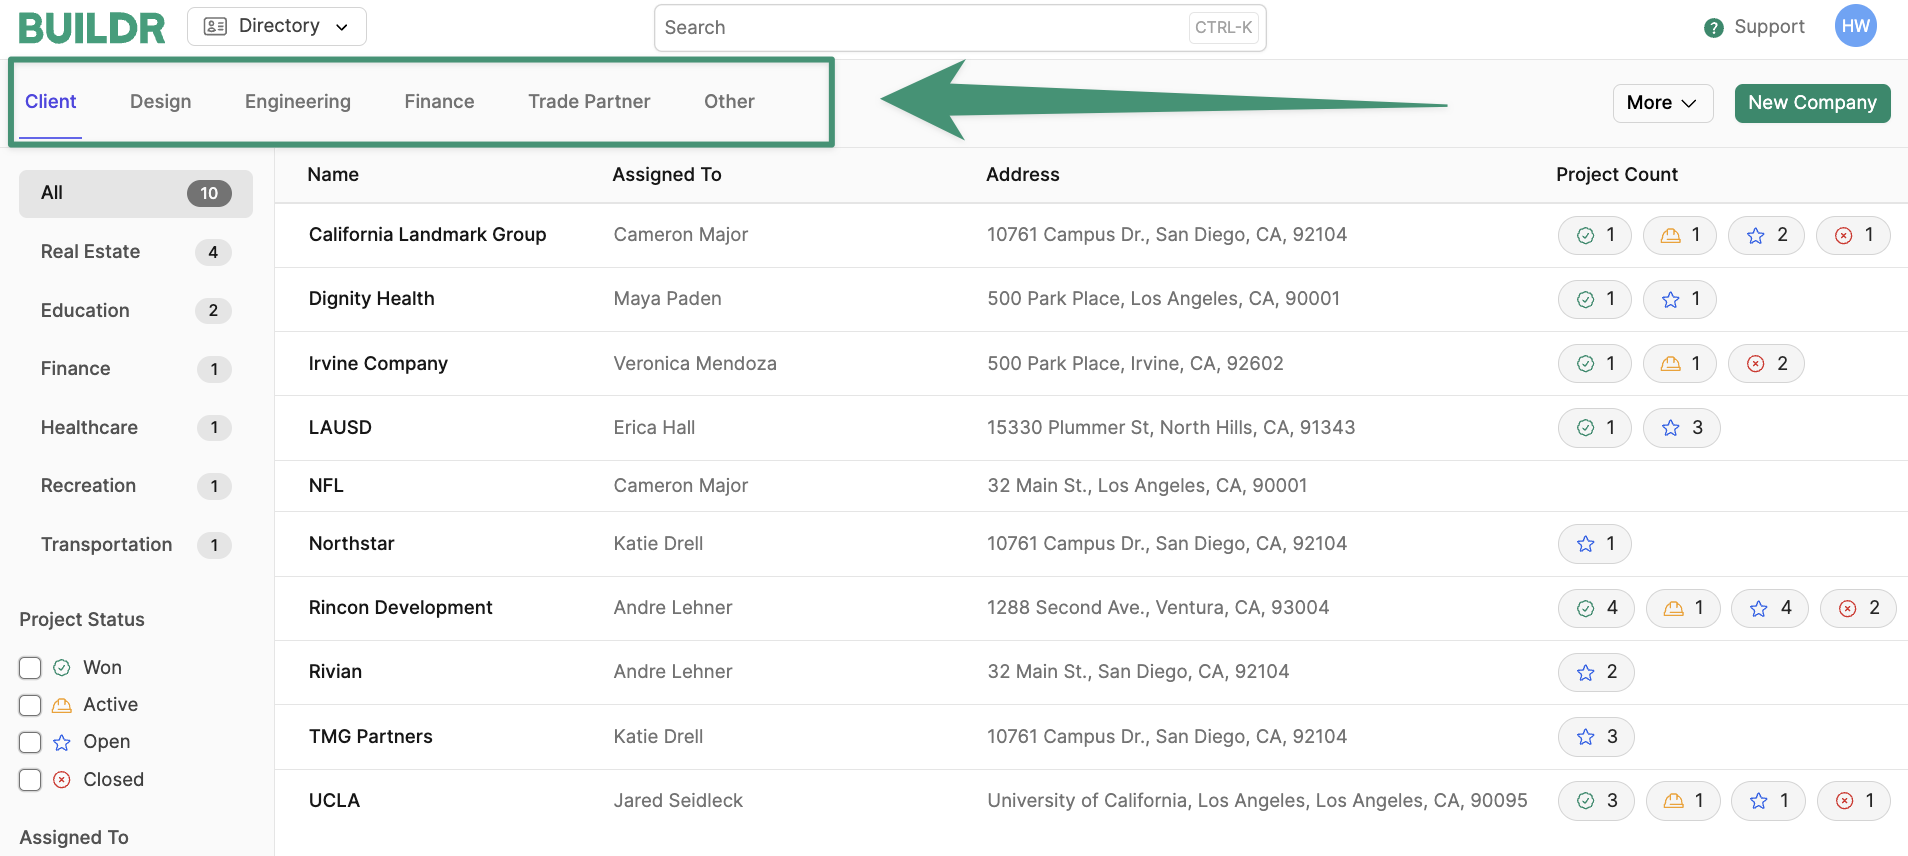Click Rincon Development won count badge

pos(1596,608)
